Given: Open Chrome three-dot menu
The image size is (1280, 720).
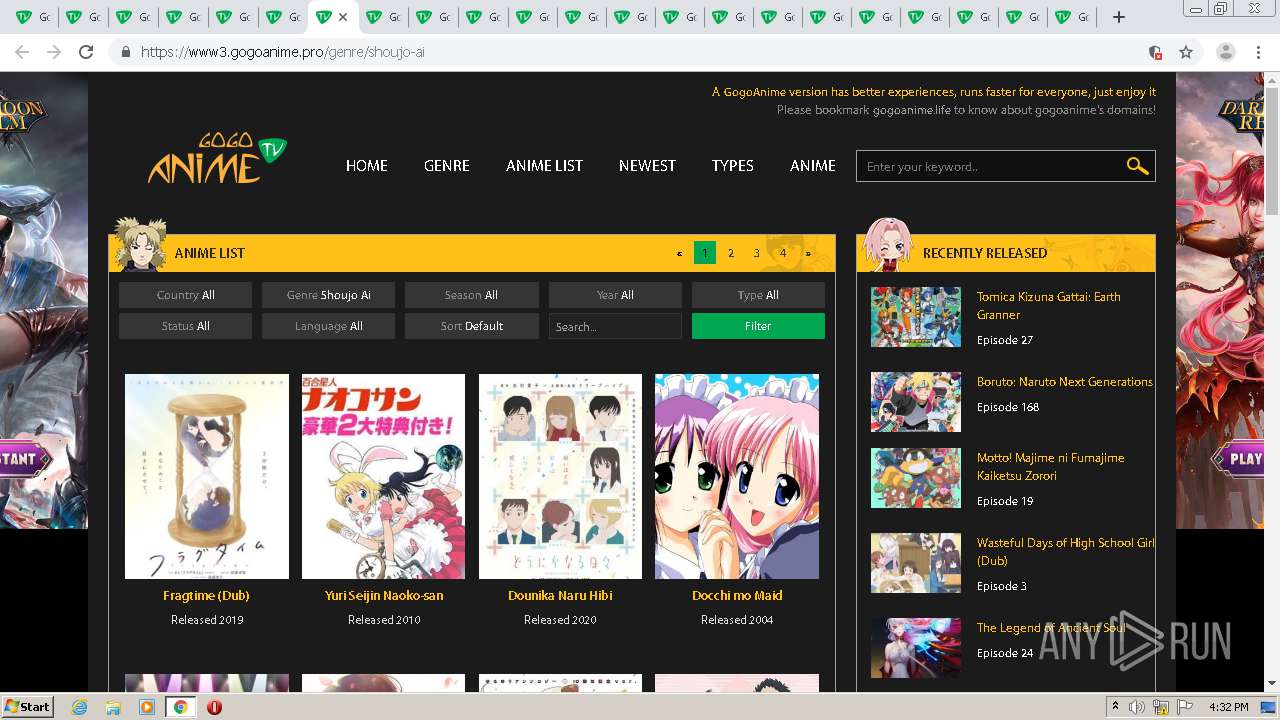Looking at the screenshot, I should point(1259,52).
